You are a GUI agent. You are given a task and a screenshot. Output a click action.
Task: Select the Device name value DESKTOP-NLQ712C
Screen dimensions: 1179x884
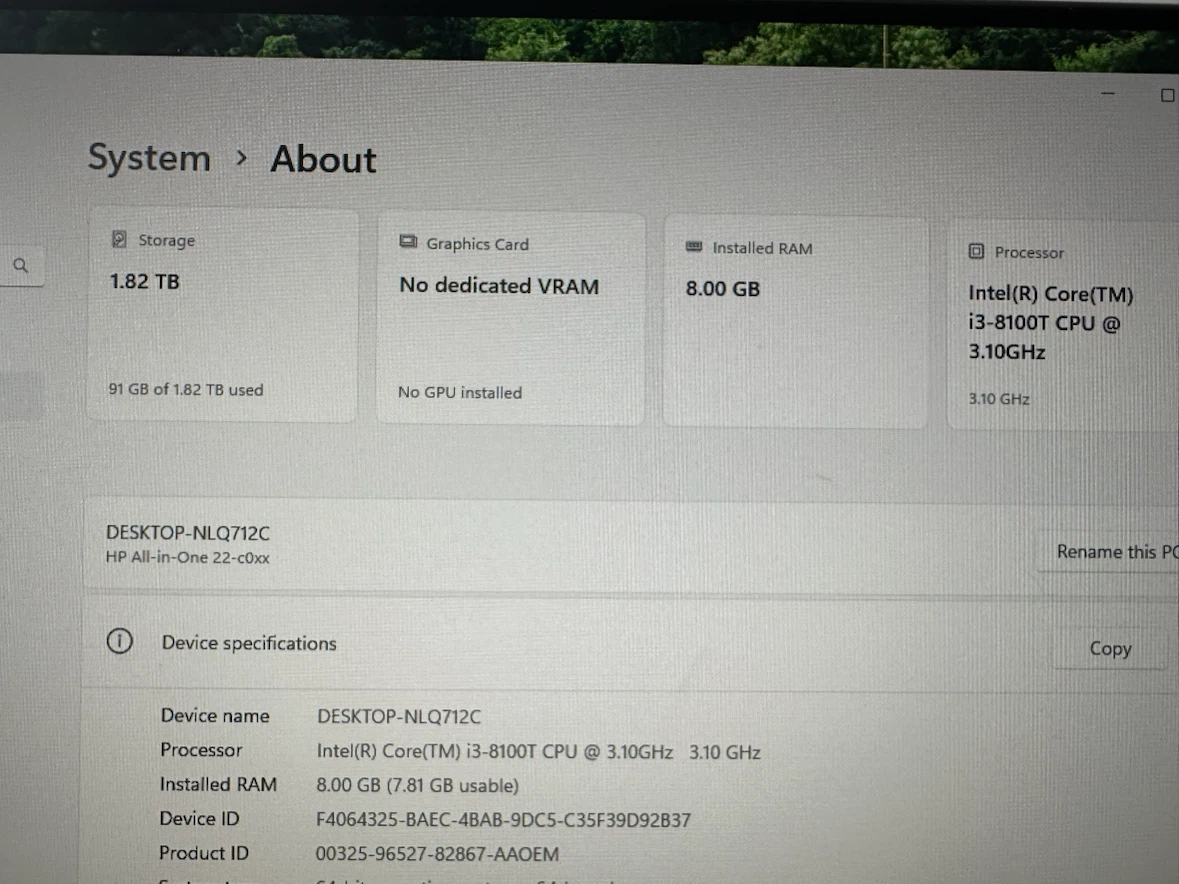pyautogui.click(x=399, y=716)
